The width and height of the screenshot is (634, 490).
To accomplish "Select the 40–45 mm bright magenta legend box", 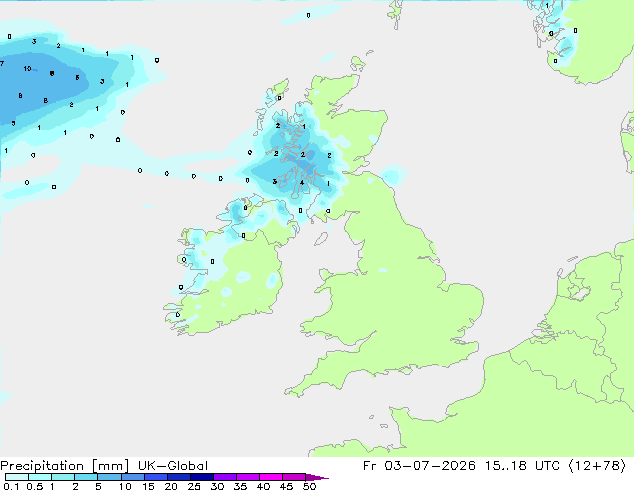I will (x=271, y=477).
